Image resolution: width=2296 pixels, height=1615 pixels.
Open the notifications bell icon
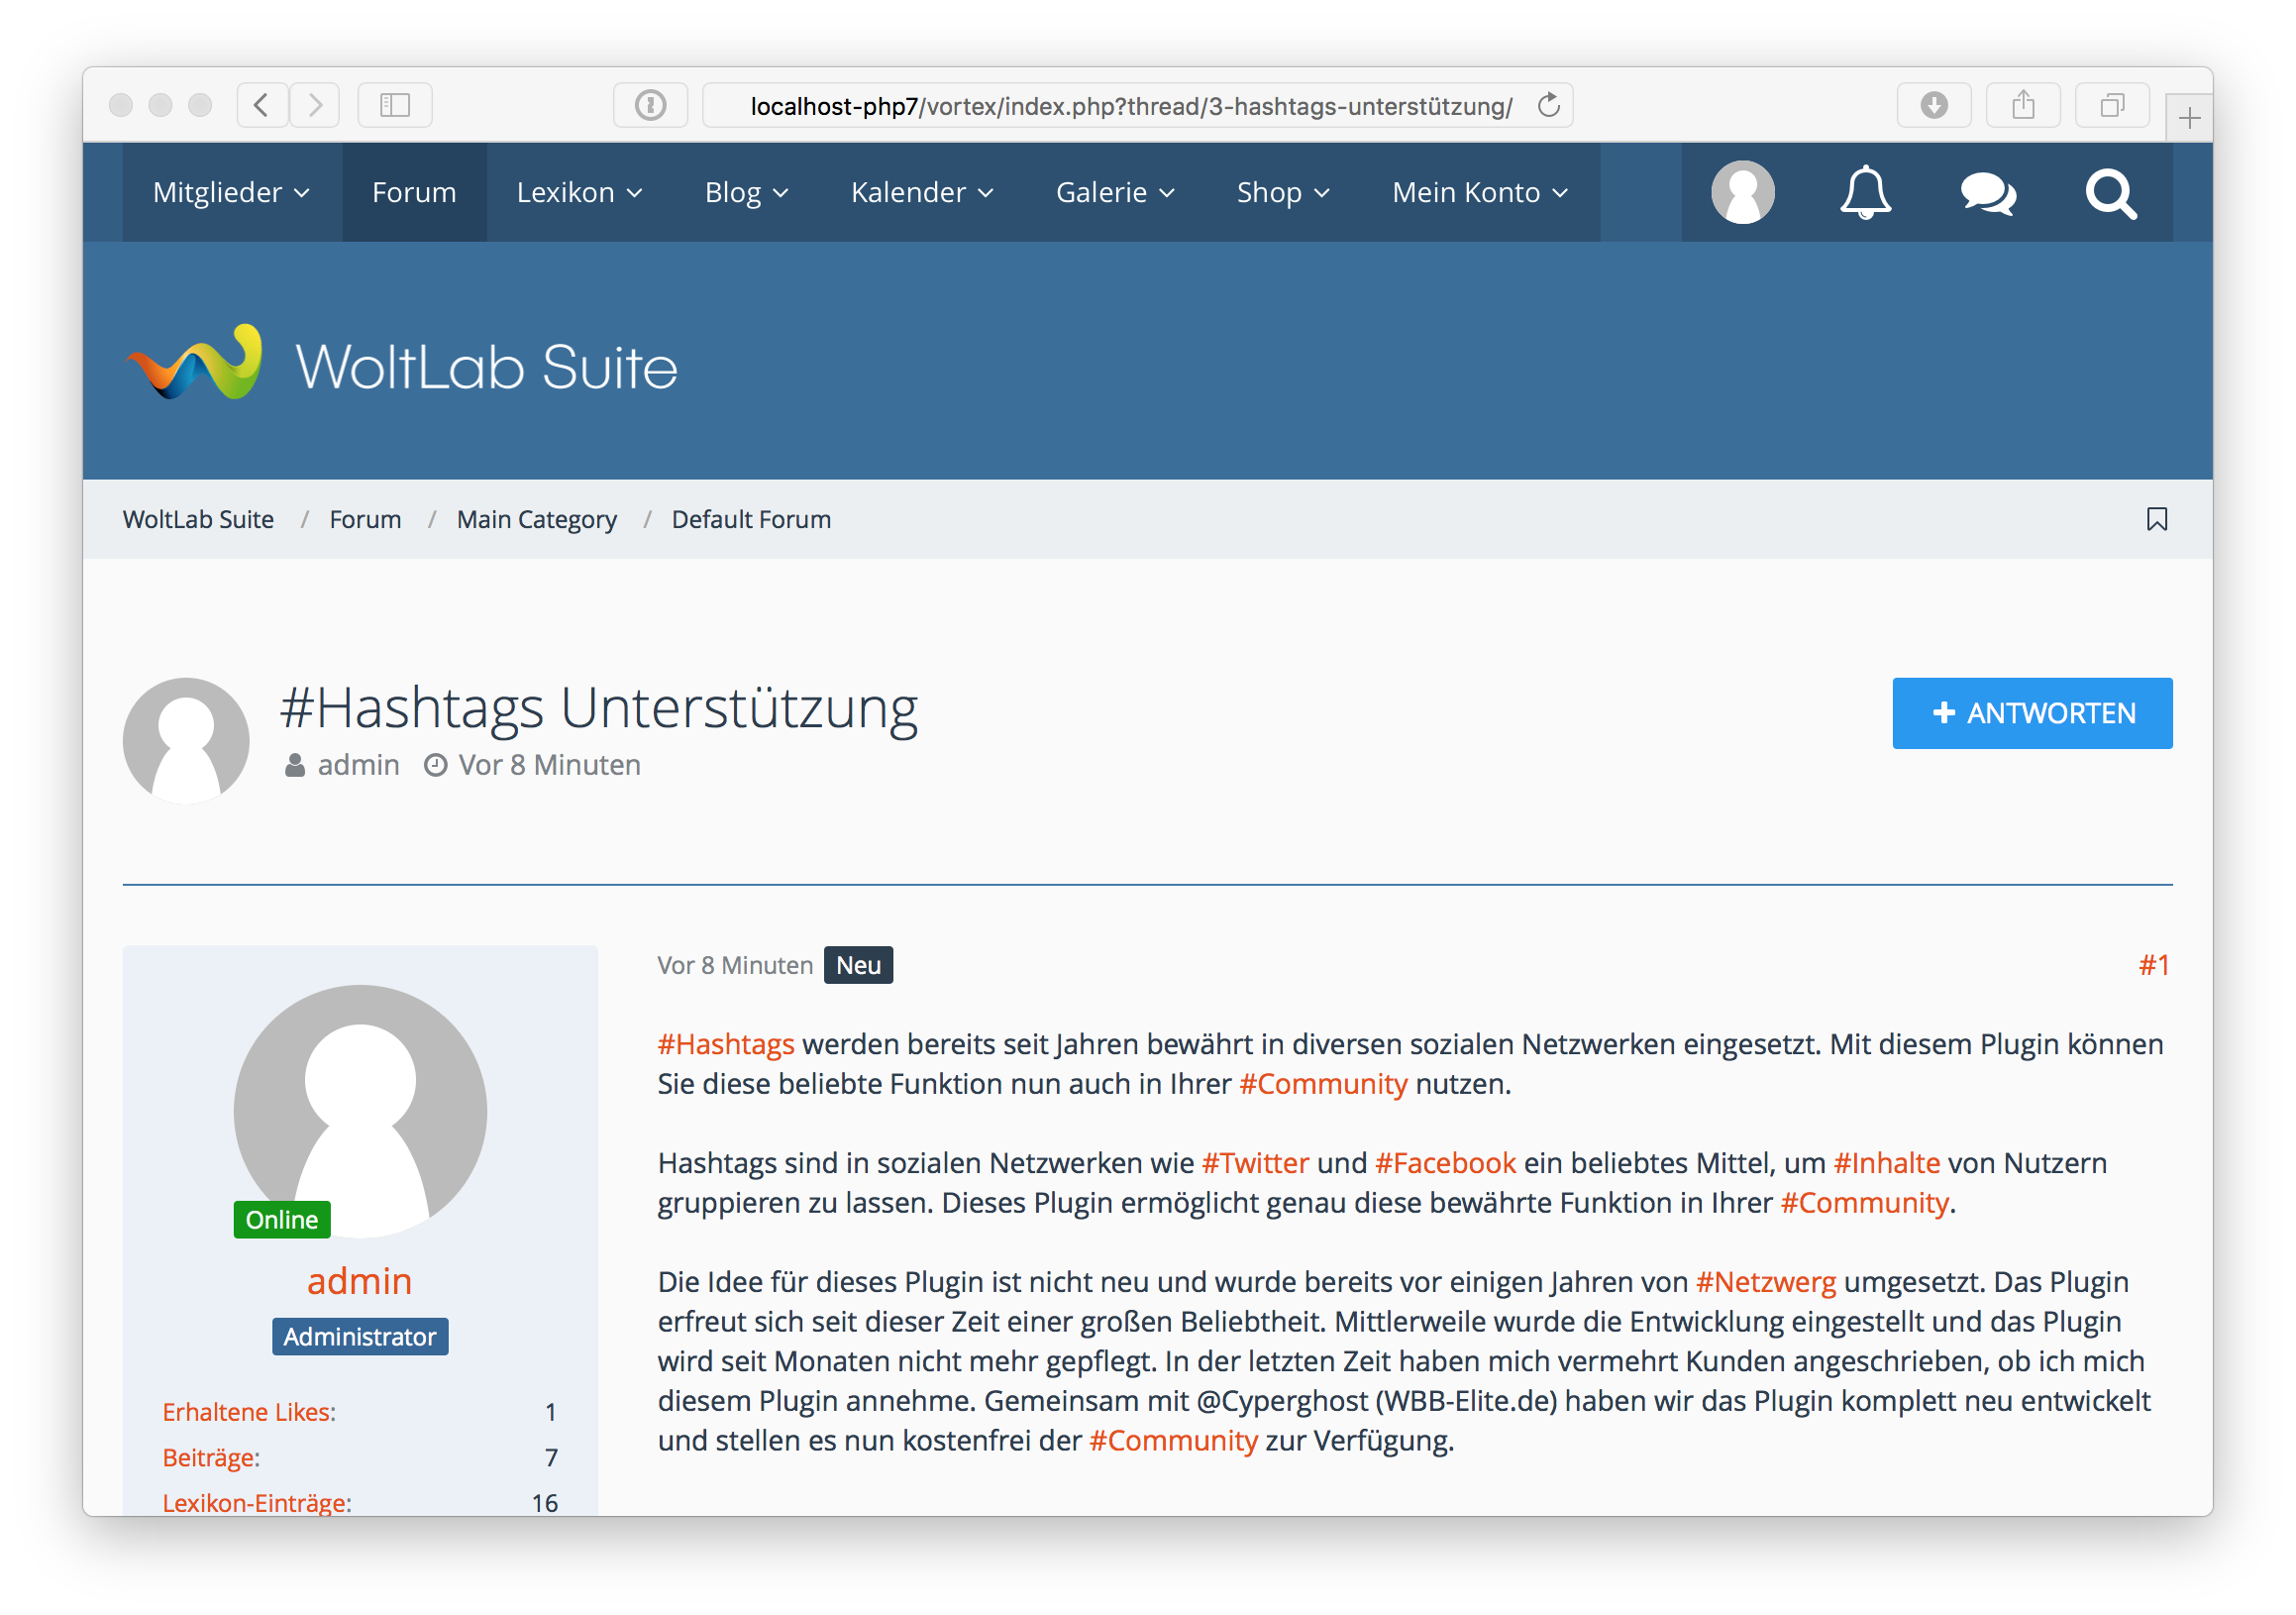click(1865, 192)
